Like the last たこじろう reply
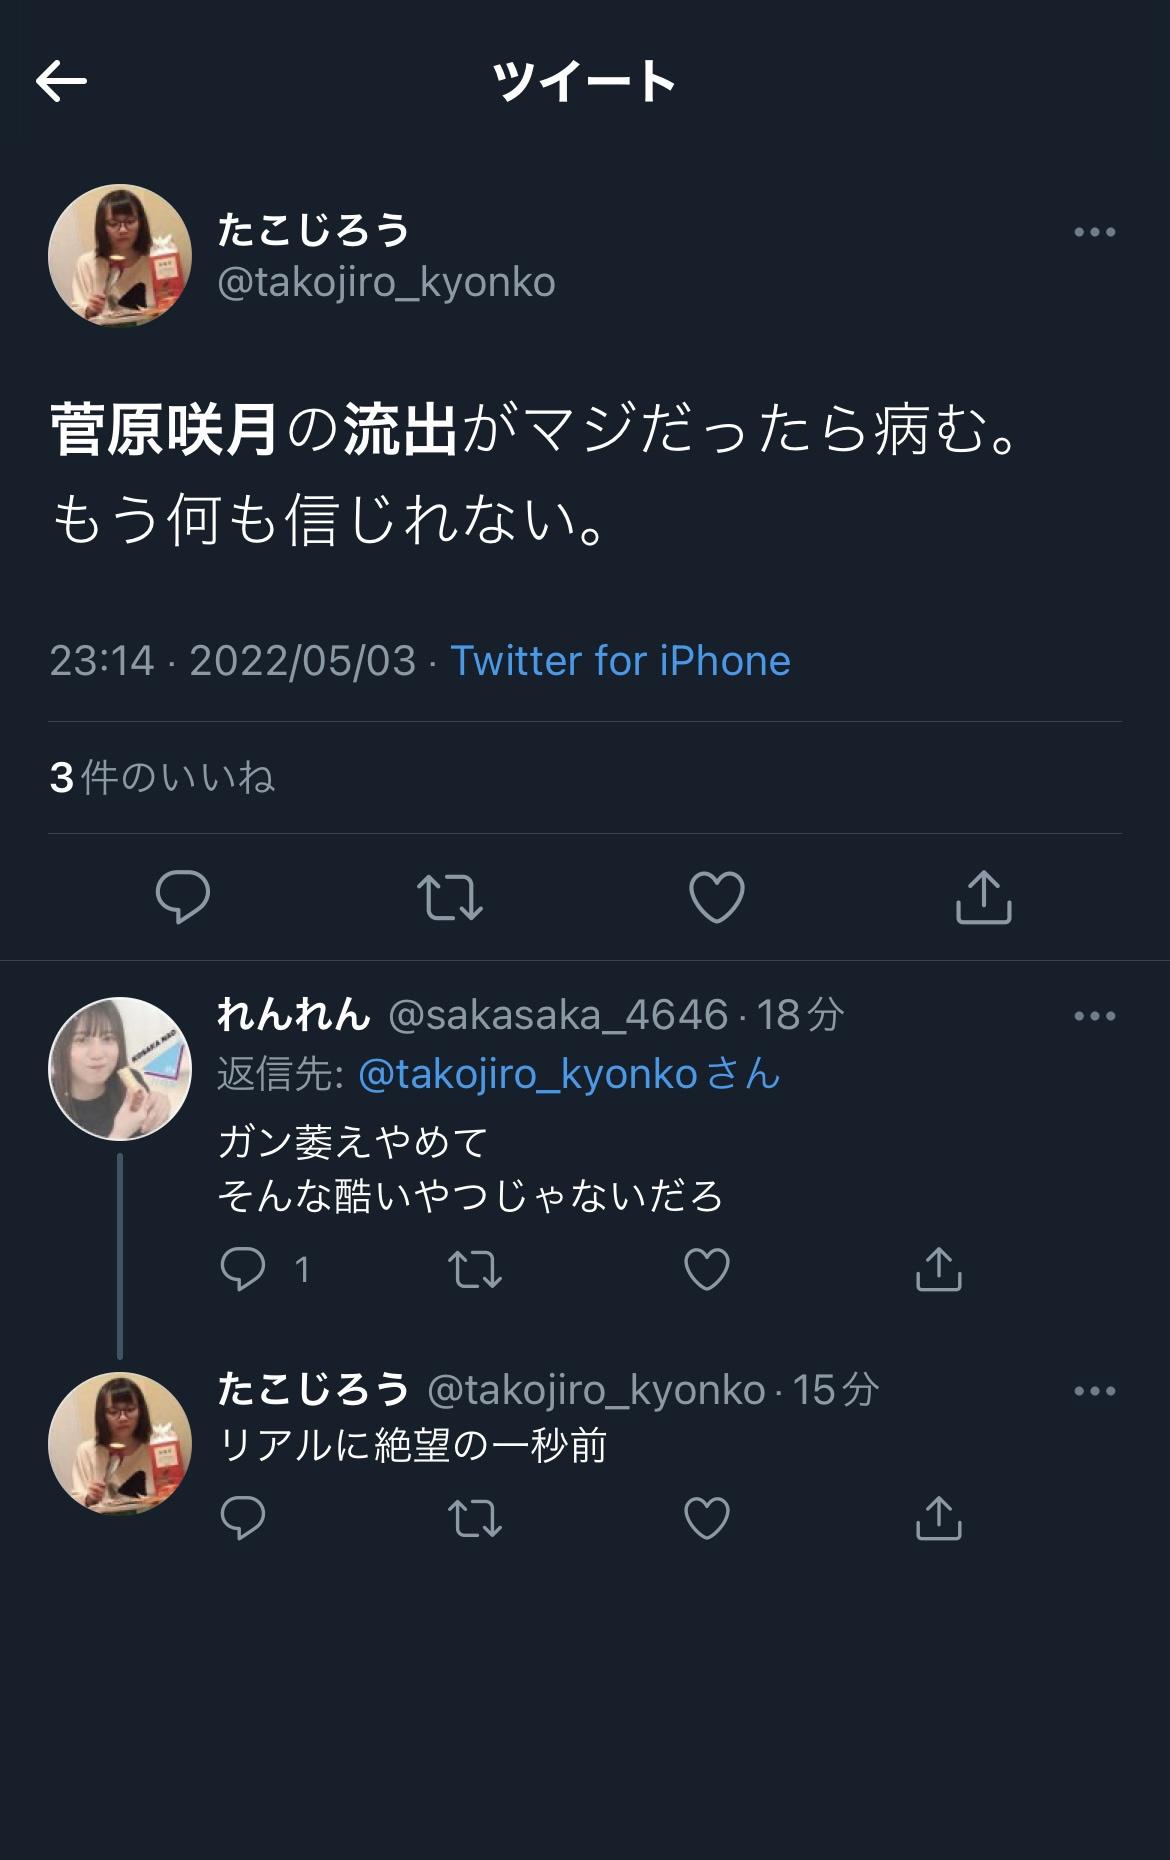This screenshot has width=1170, height=1860. pyautogui.click(x=707, y=1518)
